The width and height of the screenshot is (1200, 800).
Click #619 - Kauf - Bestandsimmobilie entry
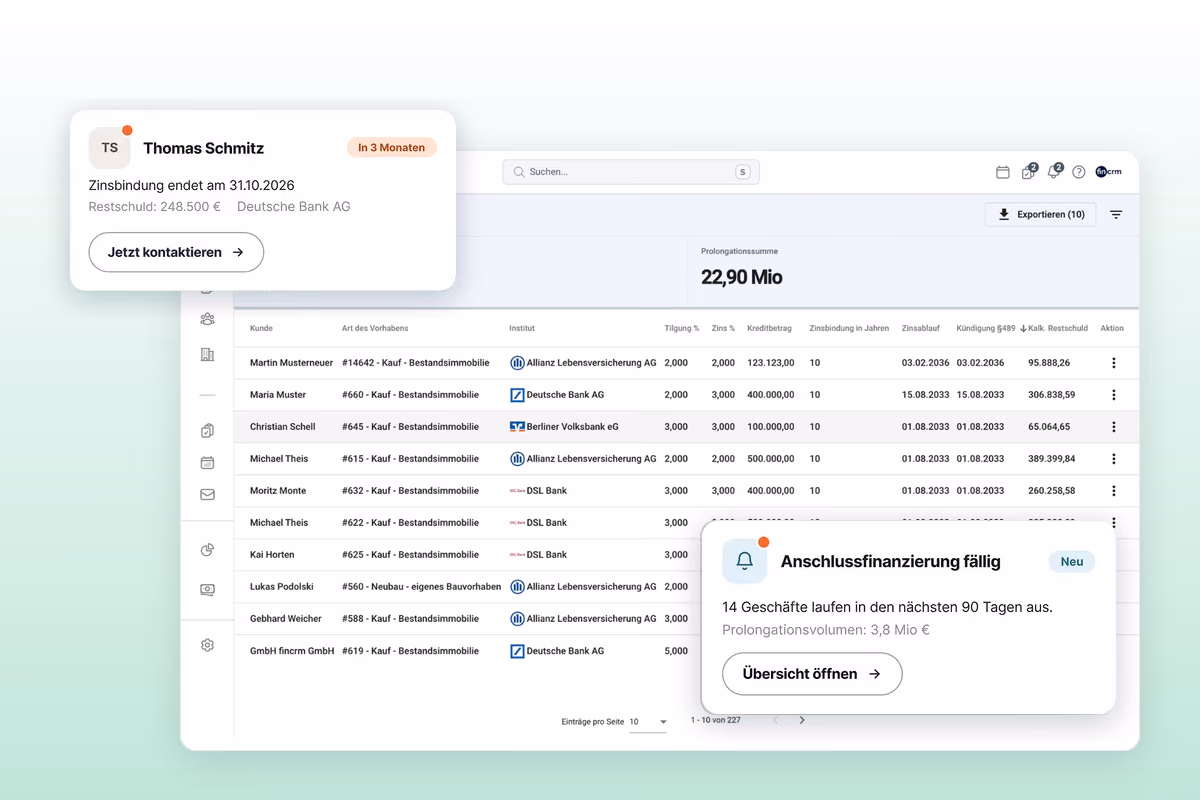point(410,651)
